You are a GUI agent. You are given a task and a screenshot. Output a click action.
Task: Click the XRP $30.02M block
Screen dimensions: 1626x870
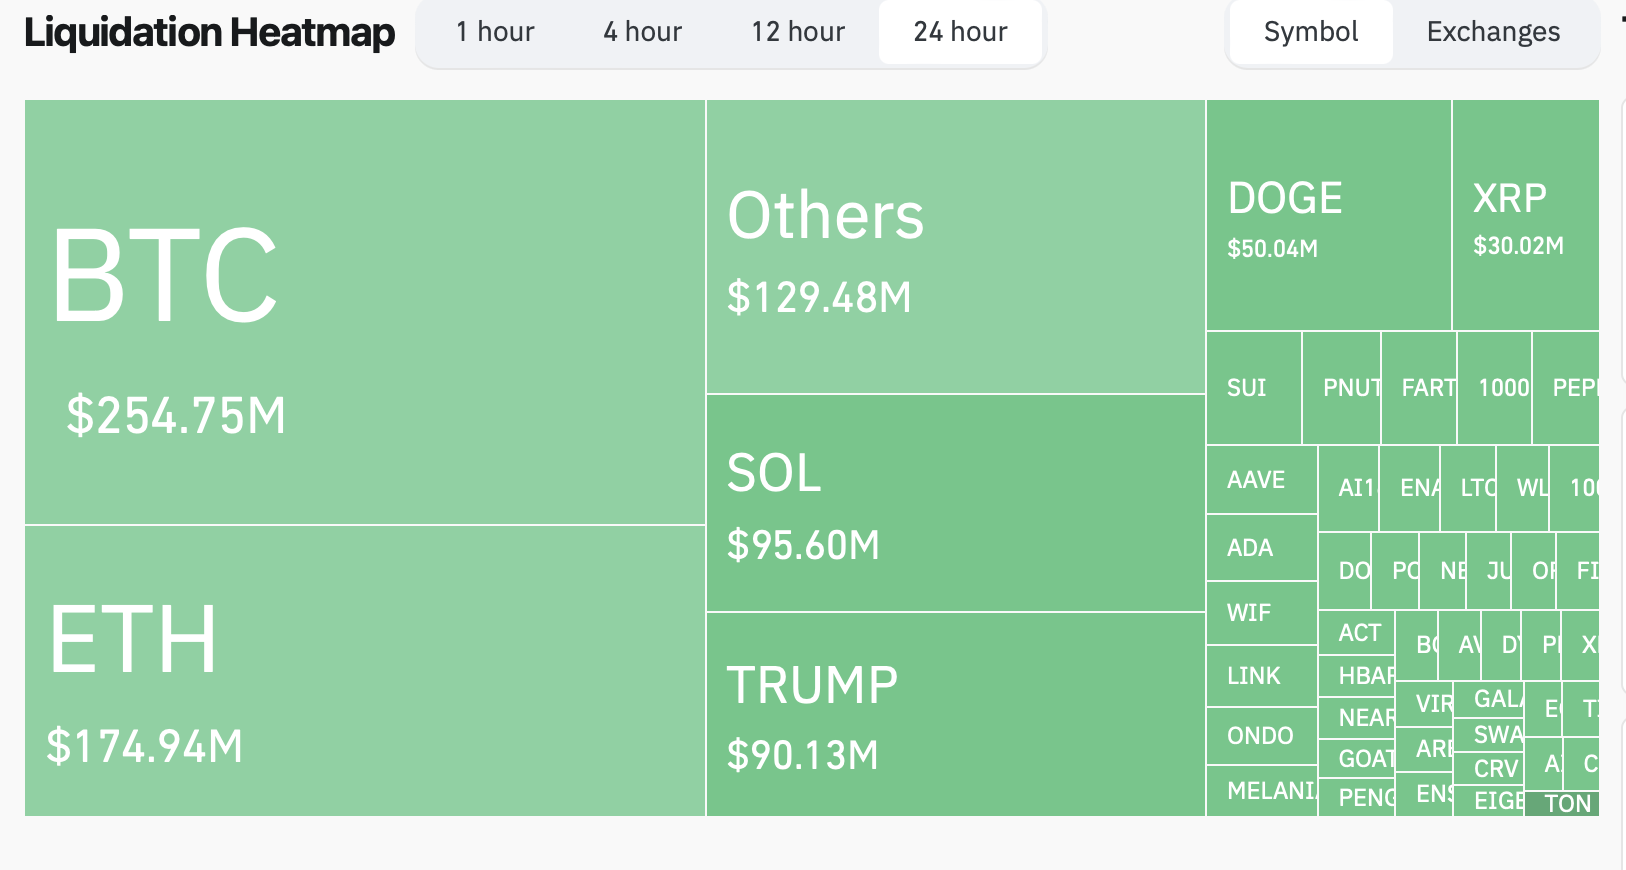pyautogui.click(x=1526, y=215)
